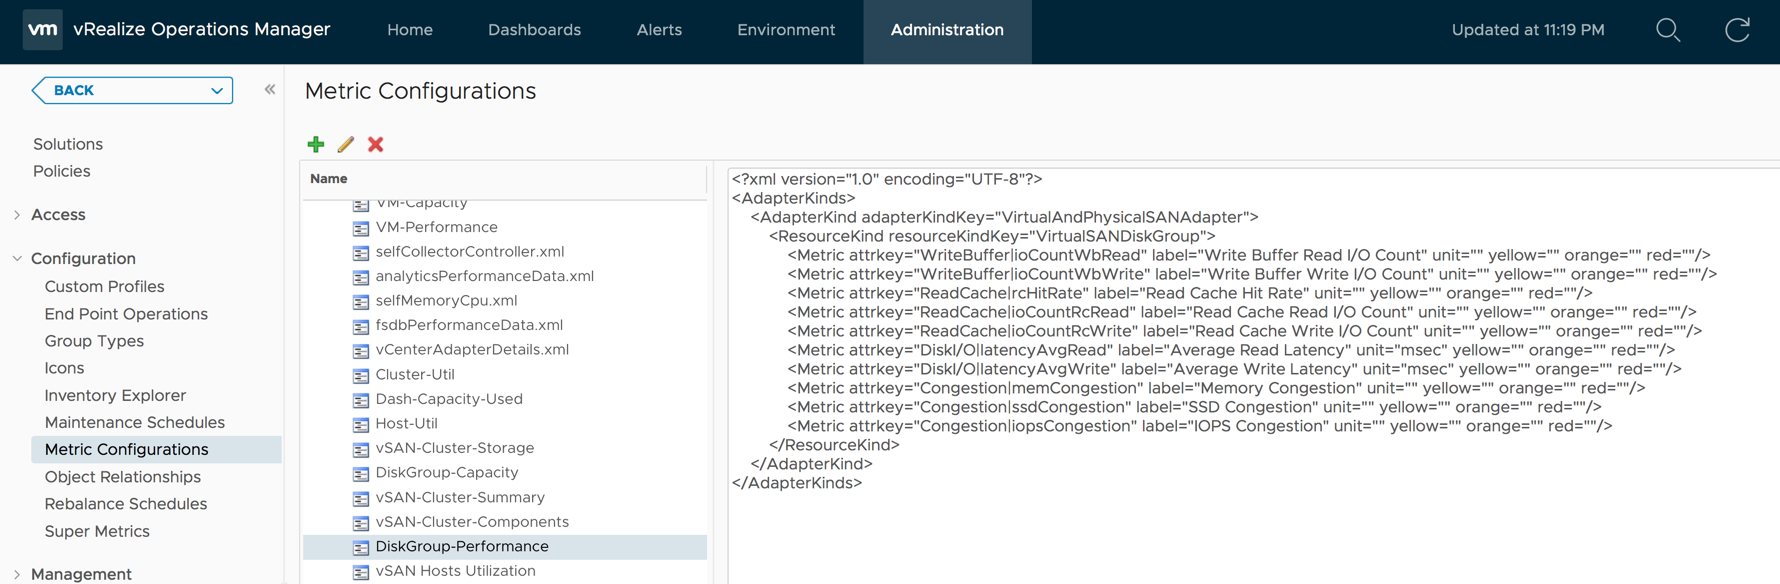Expand the Access section
Screen dimensions: 1780x584
[17, 215]
